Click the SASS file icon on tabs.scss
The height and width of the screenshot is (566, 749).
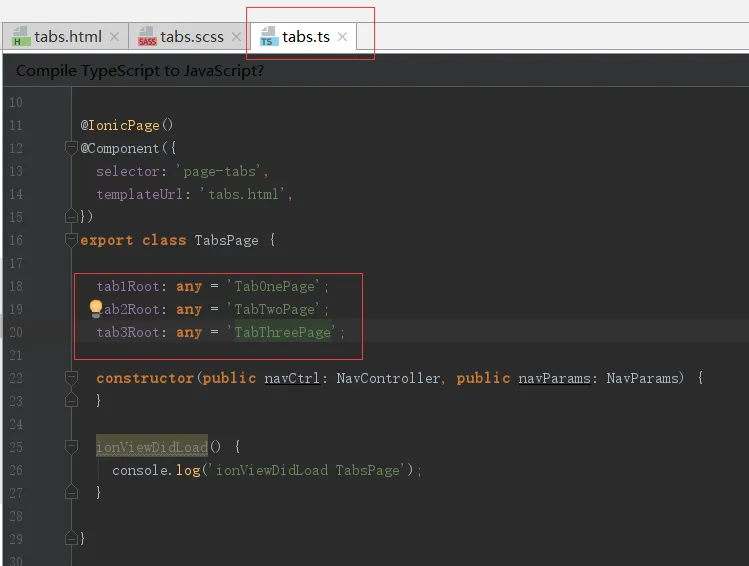pos(147,36)
